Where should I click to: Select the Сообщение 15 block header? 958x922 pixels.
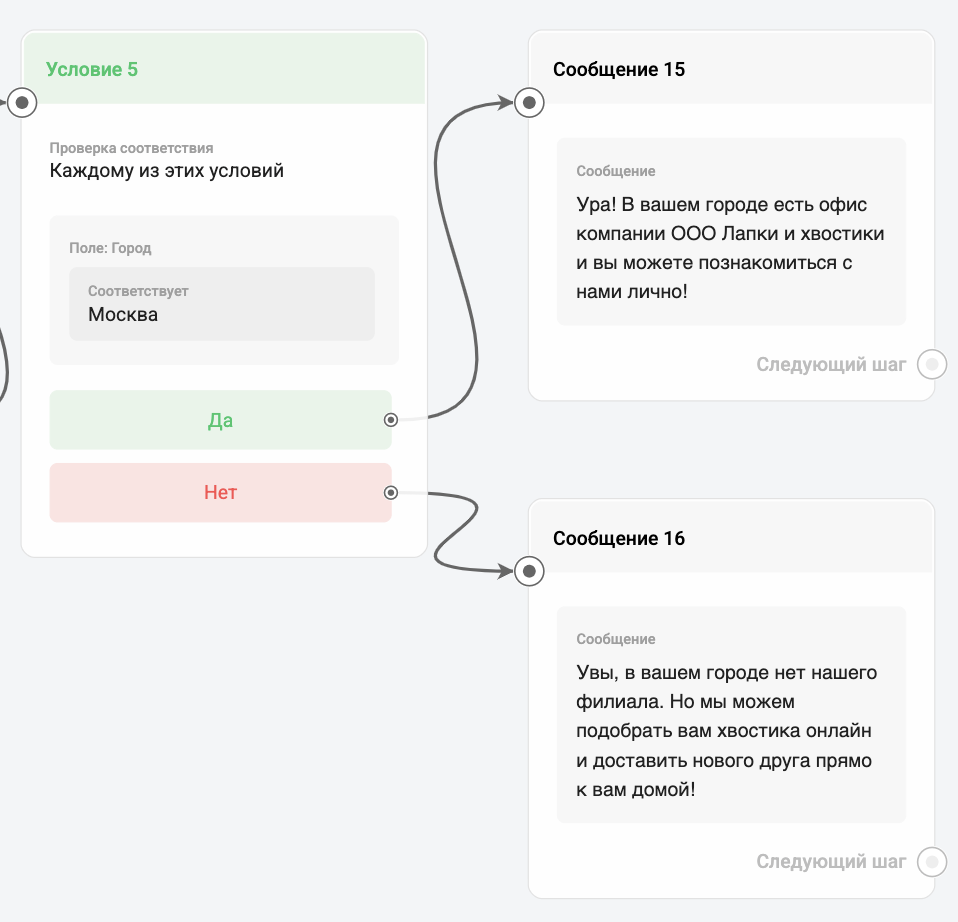point(731,69)
